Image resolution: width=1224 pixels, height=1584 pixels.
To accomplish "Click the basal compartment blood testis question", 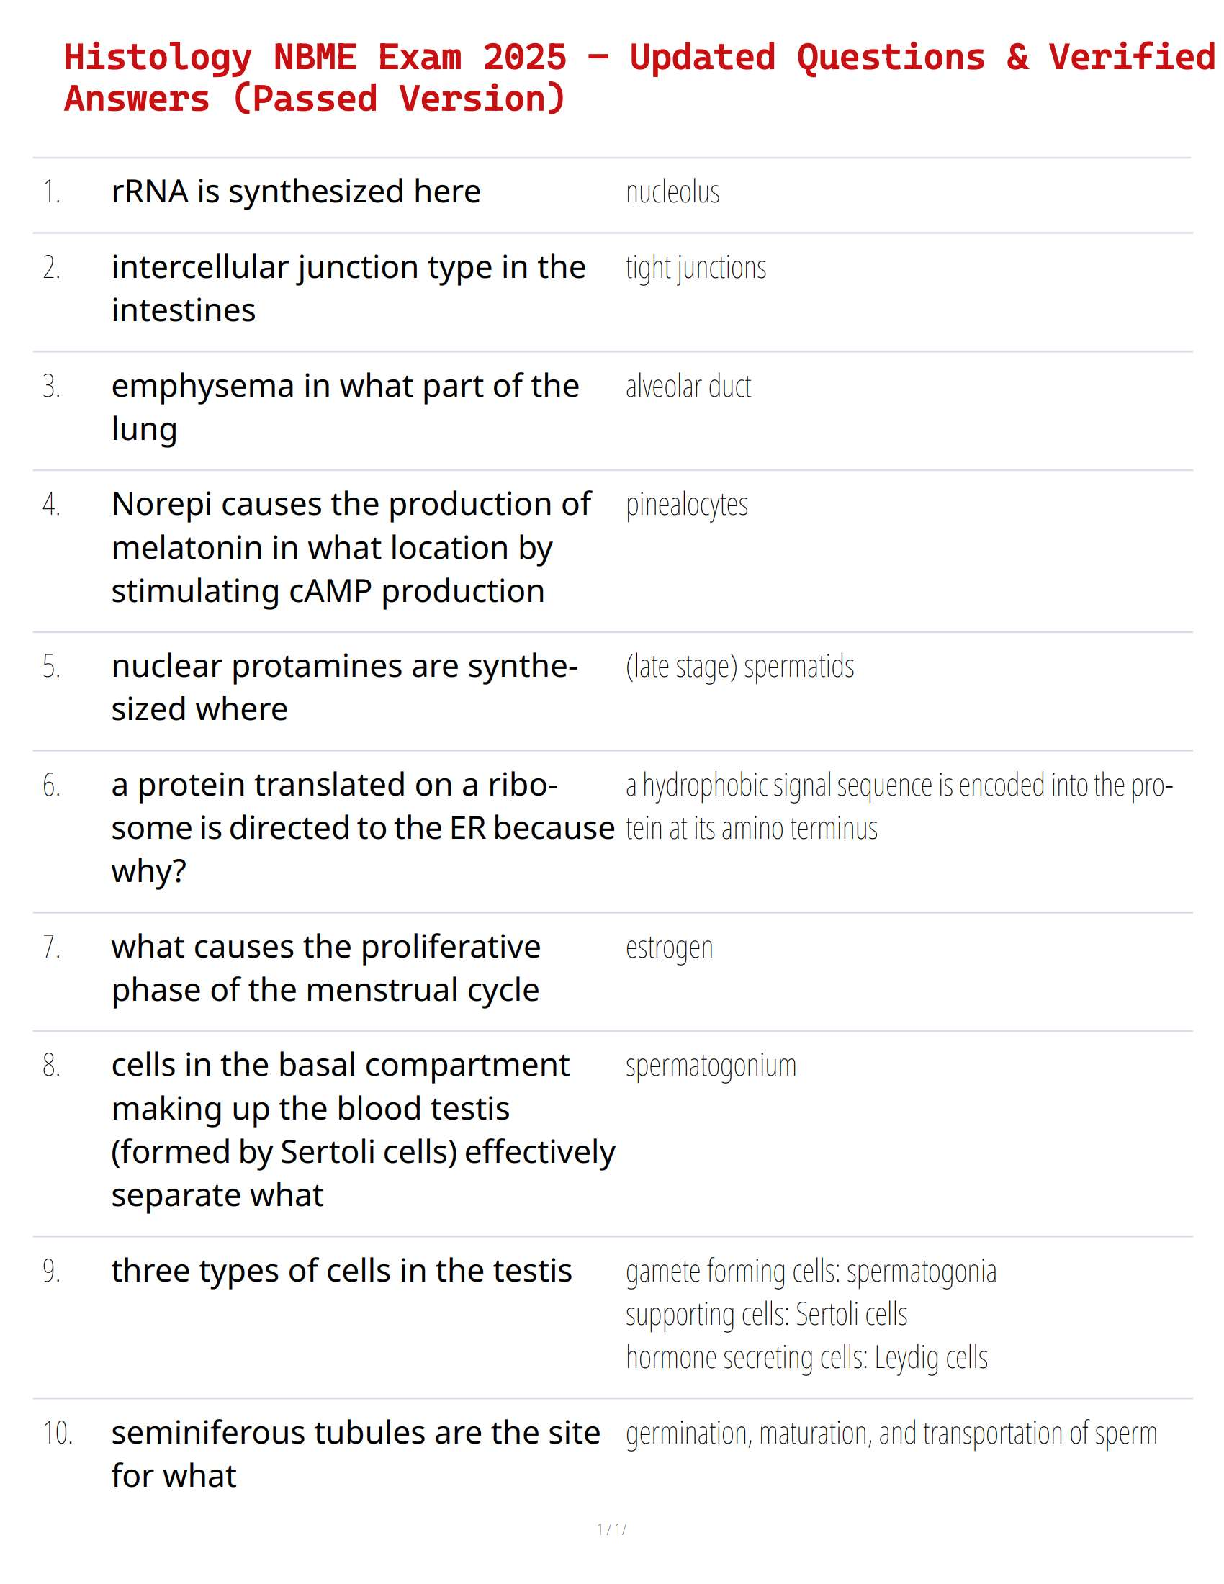I will (362, 1130).
